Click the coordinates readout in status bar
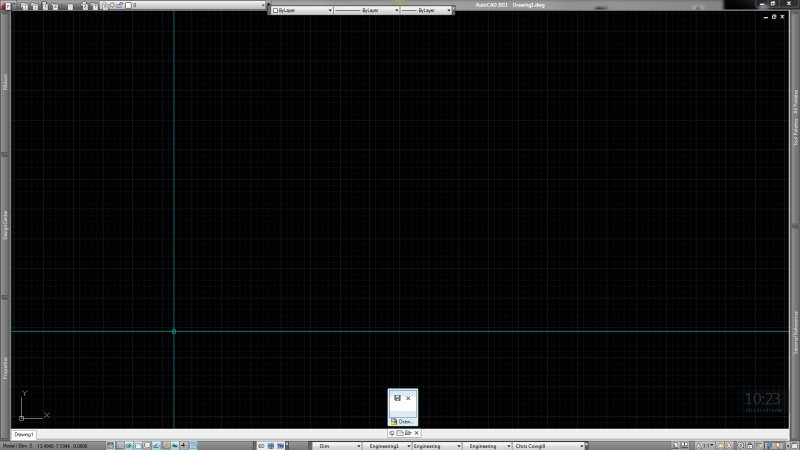 [x=62, y=446]
